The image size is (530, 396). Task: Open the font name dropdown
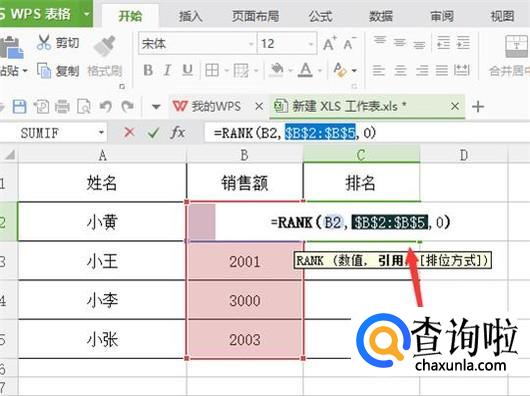point(251,44)
